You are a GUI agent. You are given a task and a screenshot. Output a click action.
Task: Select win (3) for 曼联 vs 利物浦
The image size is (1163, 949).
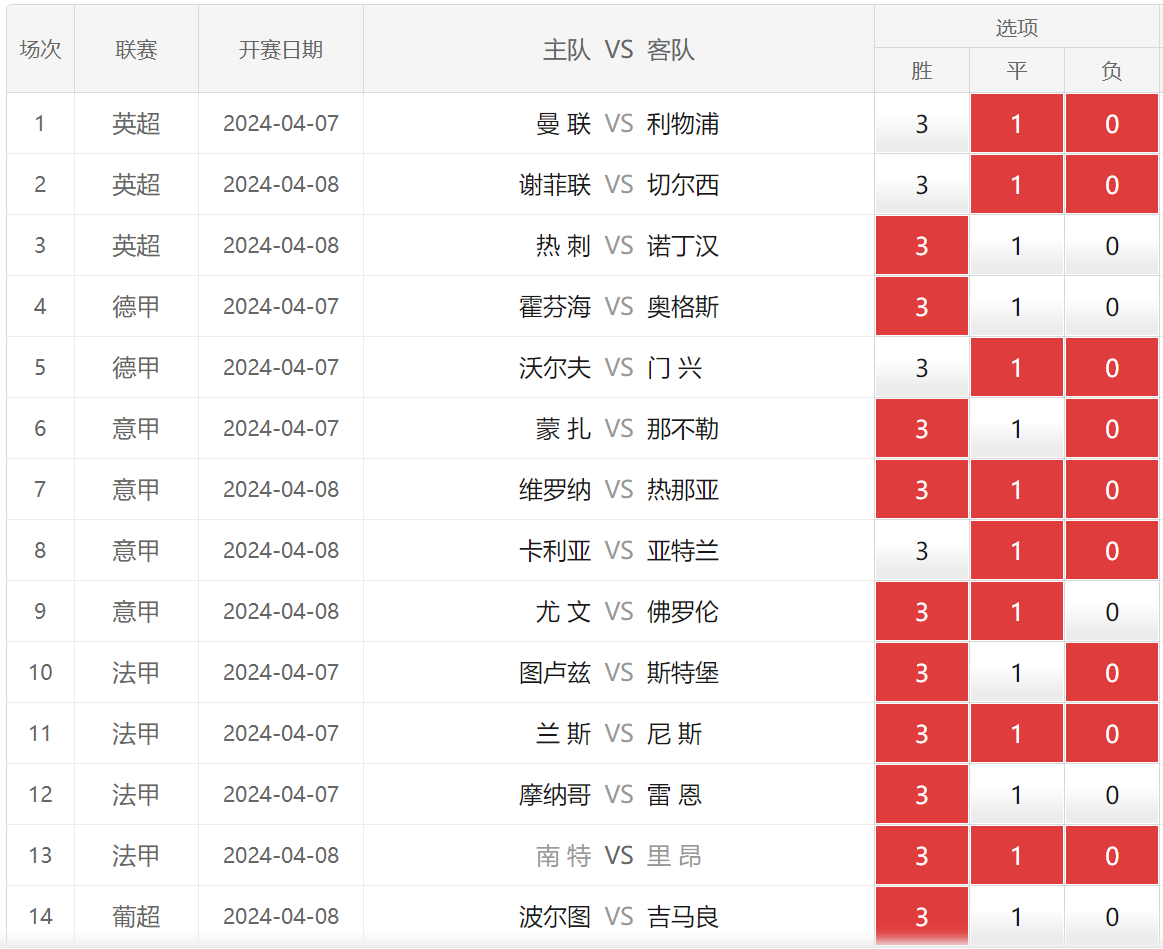pyautogui.click(x=921, y=123)
